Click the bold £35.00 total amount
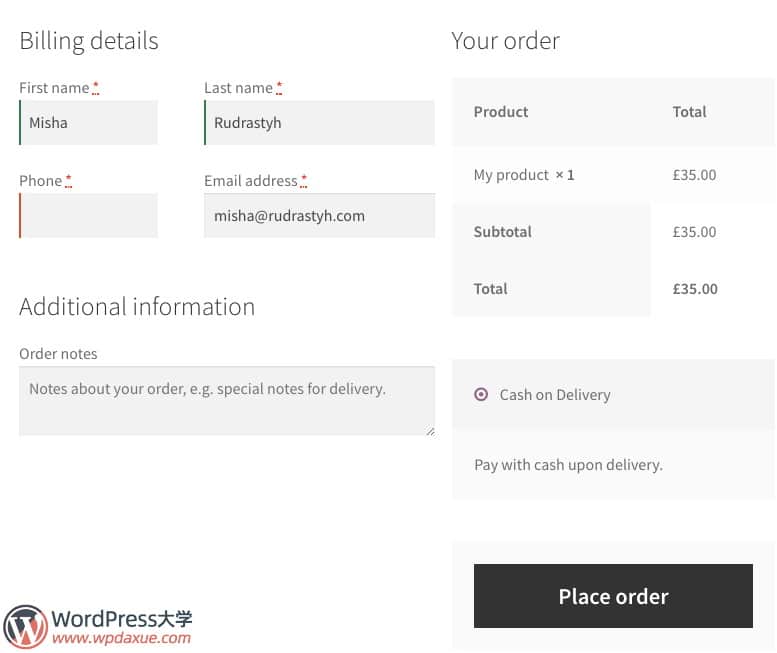Viewport: 777px width, 653px height. (695, 289)
